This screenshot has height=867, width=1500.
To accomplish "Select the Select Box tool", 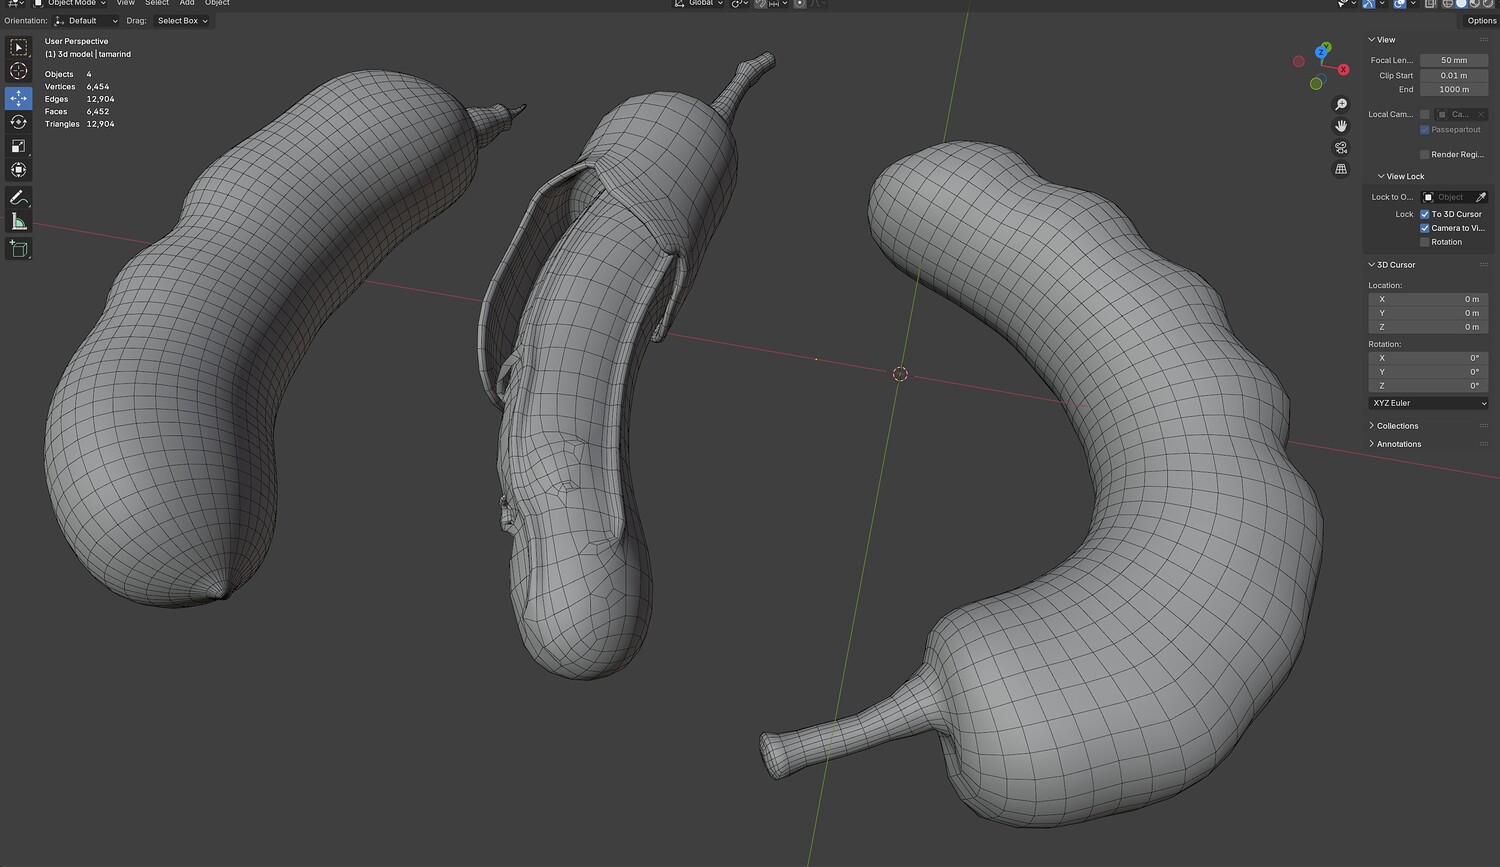I will point(18,47).
